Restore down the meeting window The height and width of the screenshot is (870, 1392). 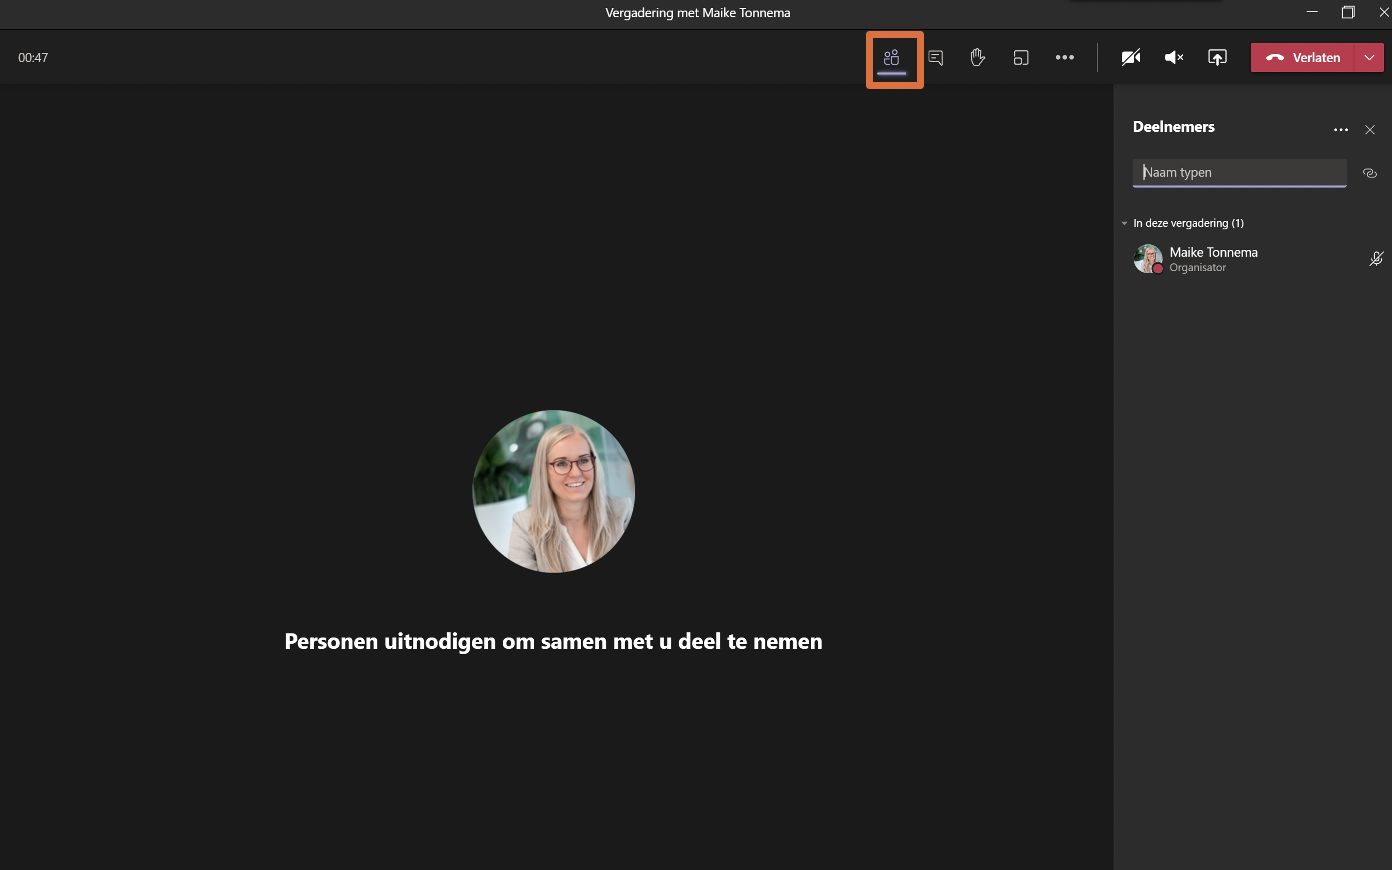coord(1348,12)
